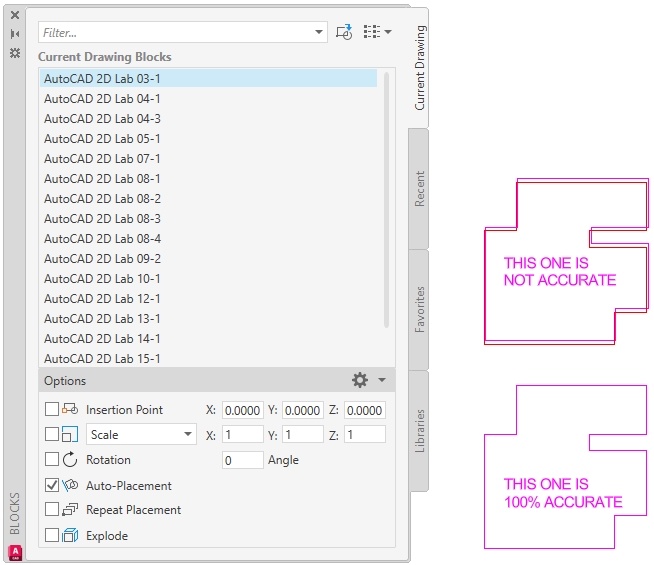Switch to the Current Drawing tab
The image size is (654, 565).
420,68
